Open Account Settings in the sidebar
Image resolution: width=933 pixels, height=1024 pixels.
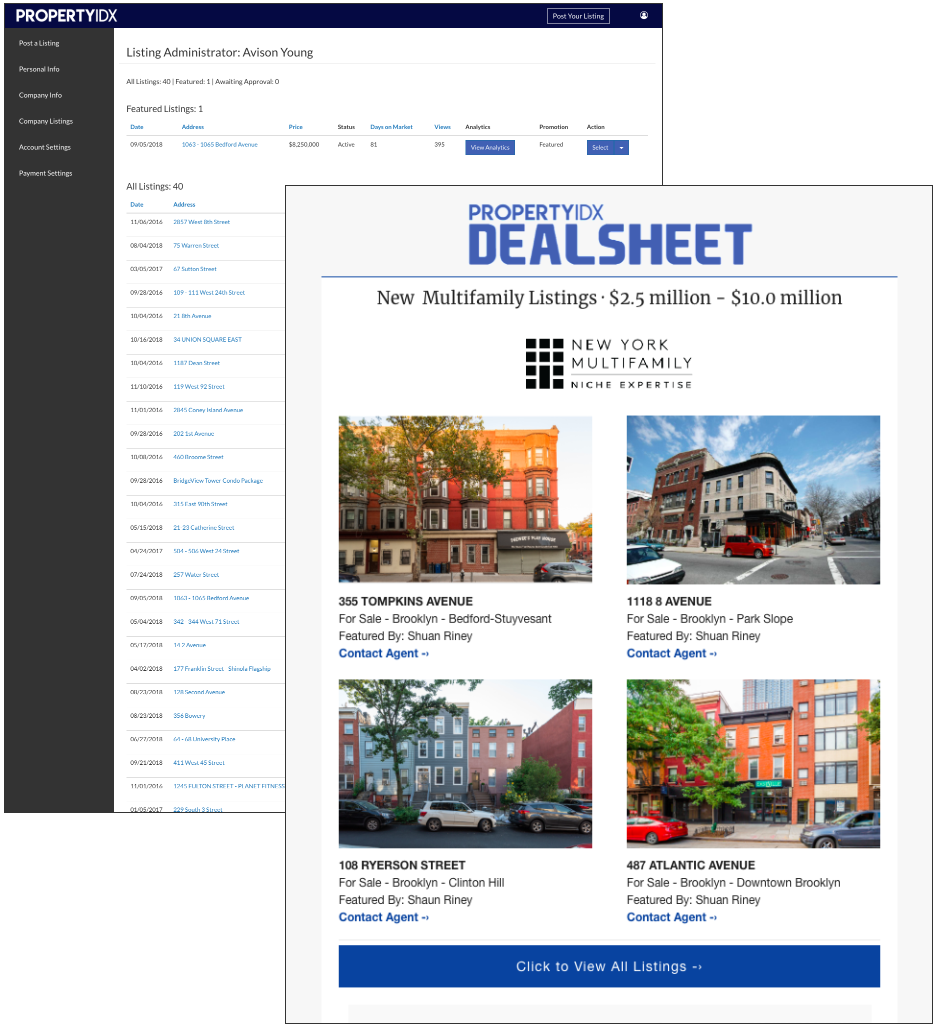44,148
